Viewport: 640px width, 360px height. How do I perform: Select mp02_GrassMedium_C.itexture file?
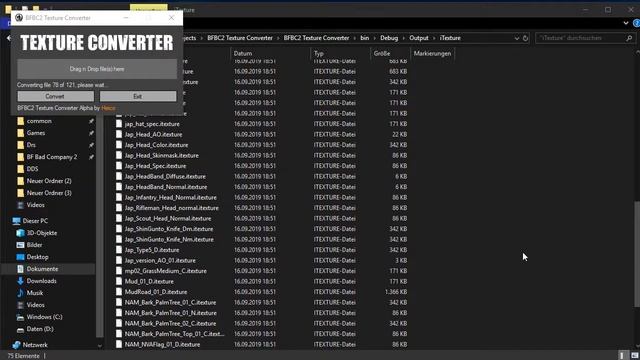pos(165,271)
